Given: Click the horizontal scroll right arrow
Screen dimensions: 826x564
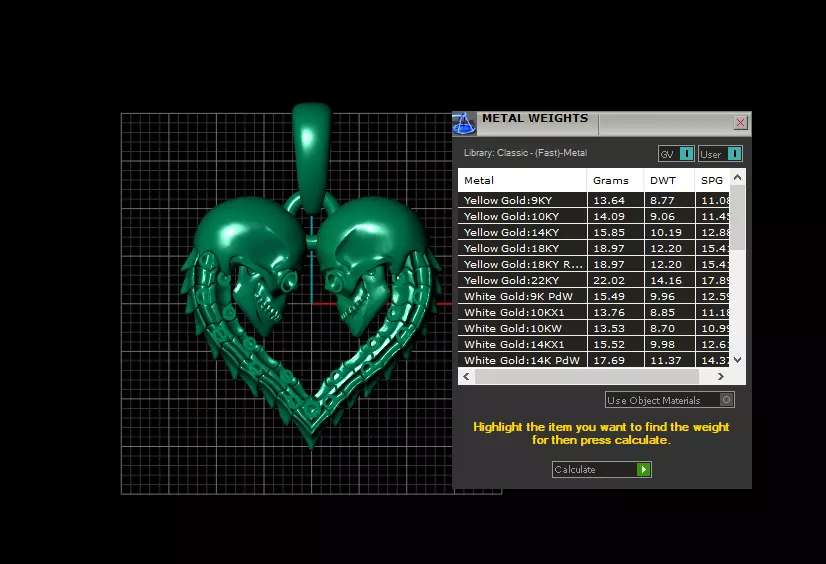Looking at the screenshot, I should tap(721, 377).
